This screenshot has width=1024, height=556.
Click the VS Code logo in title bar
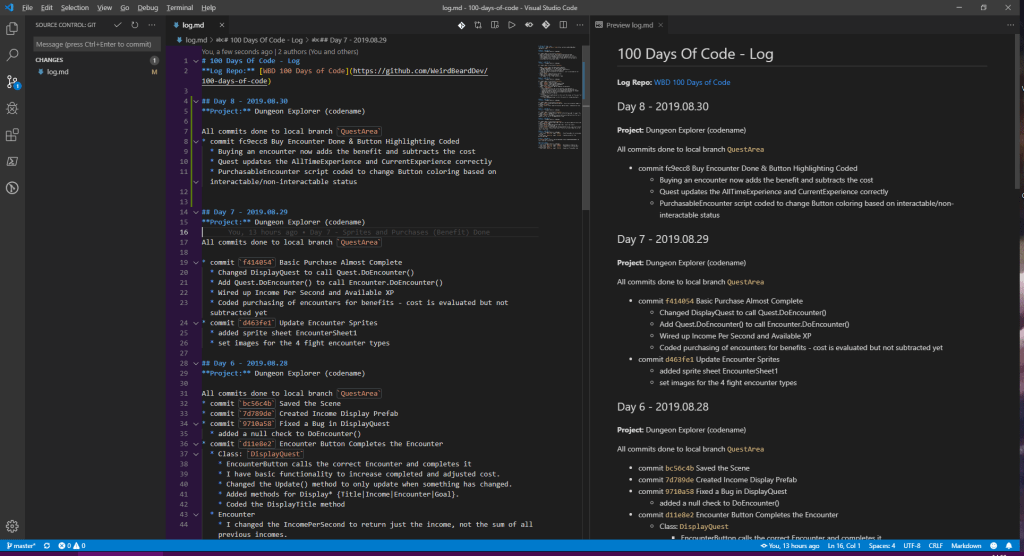[9, 7]
